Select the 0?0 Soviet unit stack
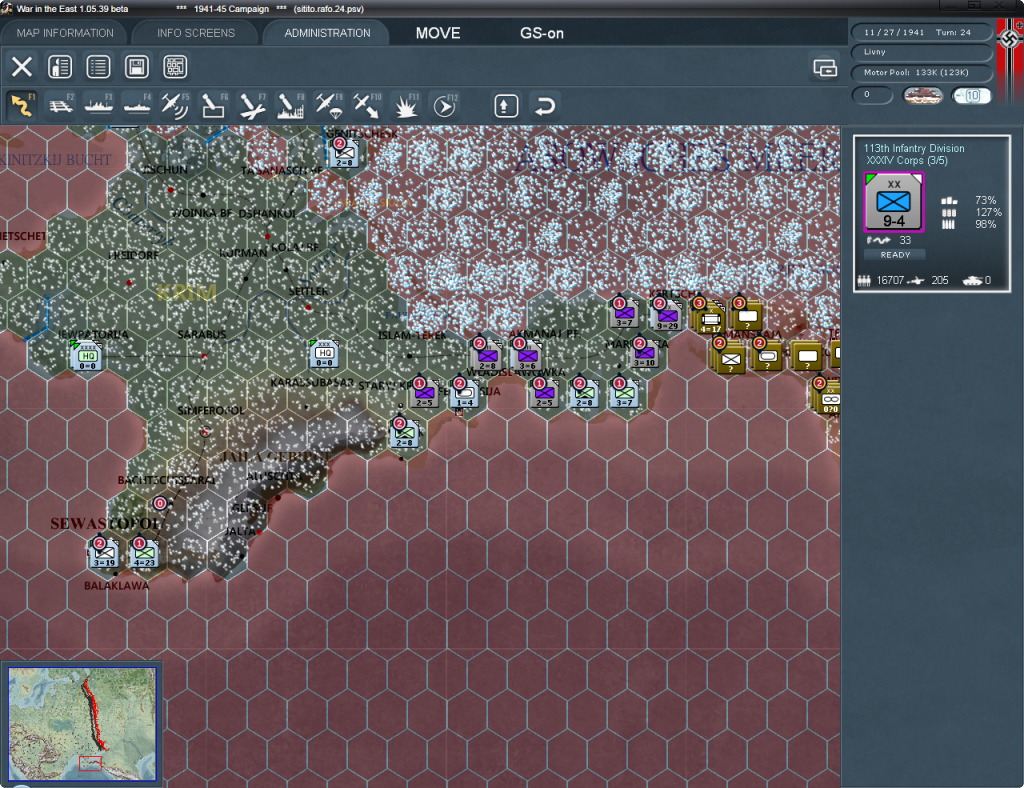This screenshot has height=788, width=1024. pyautogui.click(x=828, y=396)
